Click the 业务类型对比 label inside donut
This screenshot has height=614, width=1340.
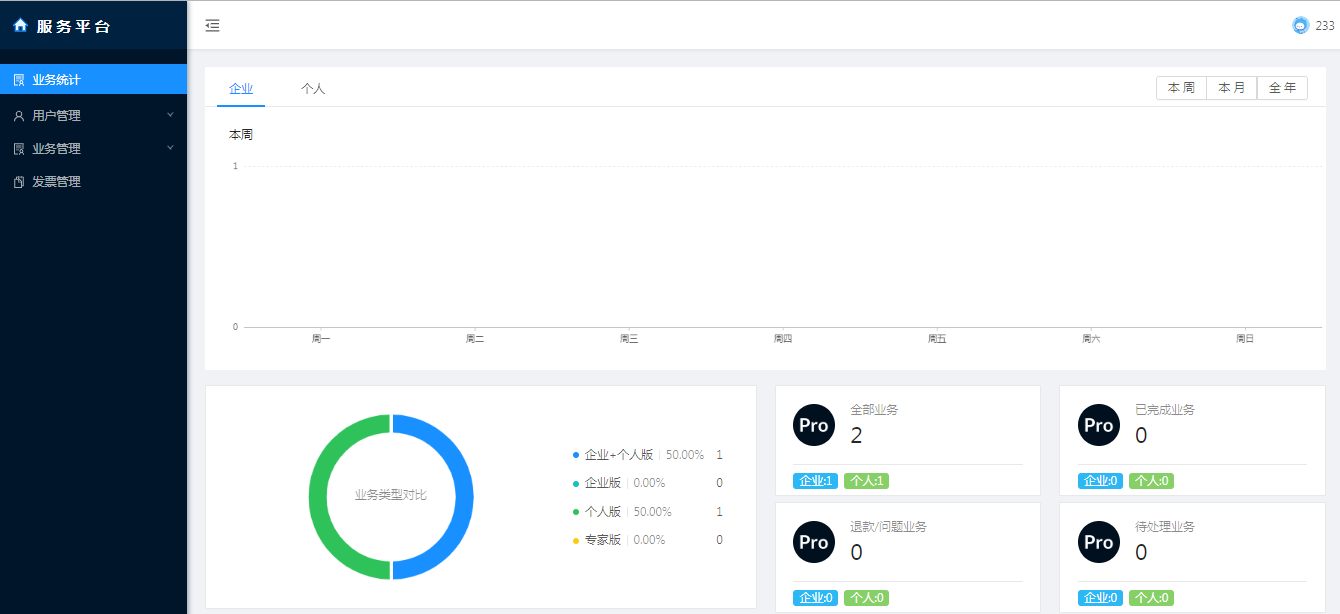[x=391, y=495]
